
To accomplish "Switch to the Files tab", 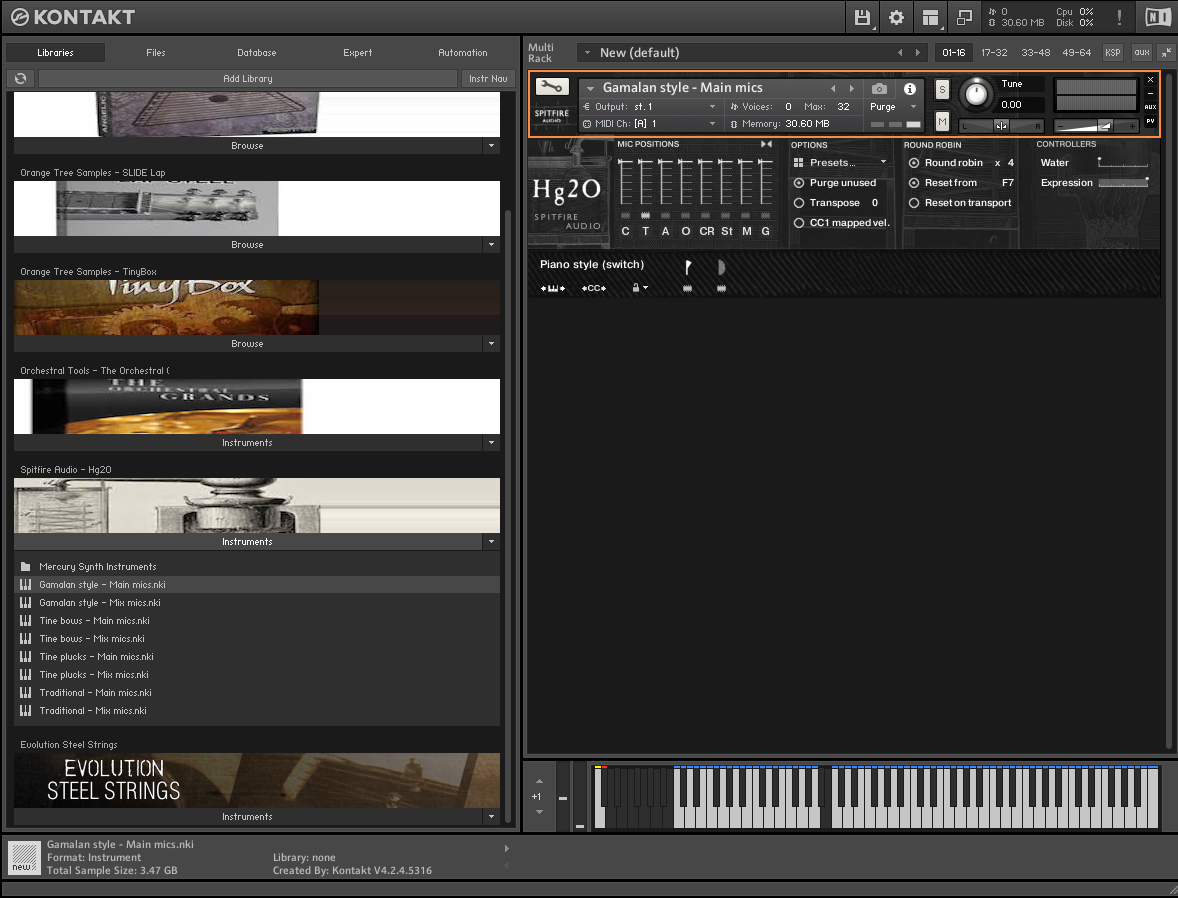I will 156,53.
